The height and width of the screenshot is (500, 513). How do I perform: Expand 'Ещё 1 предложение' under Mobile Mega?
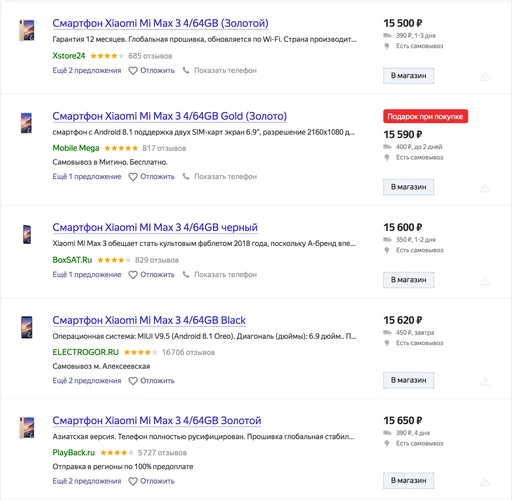[87, 176]
